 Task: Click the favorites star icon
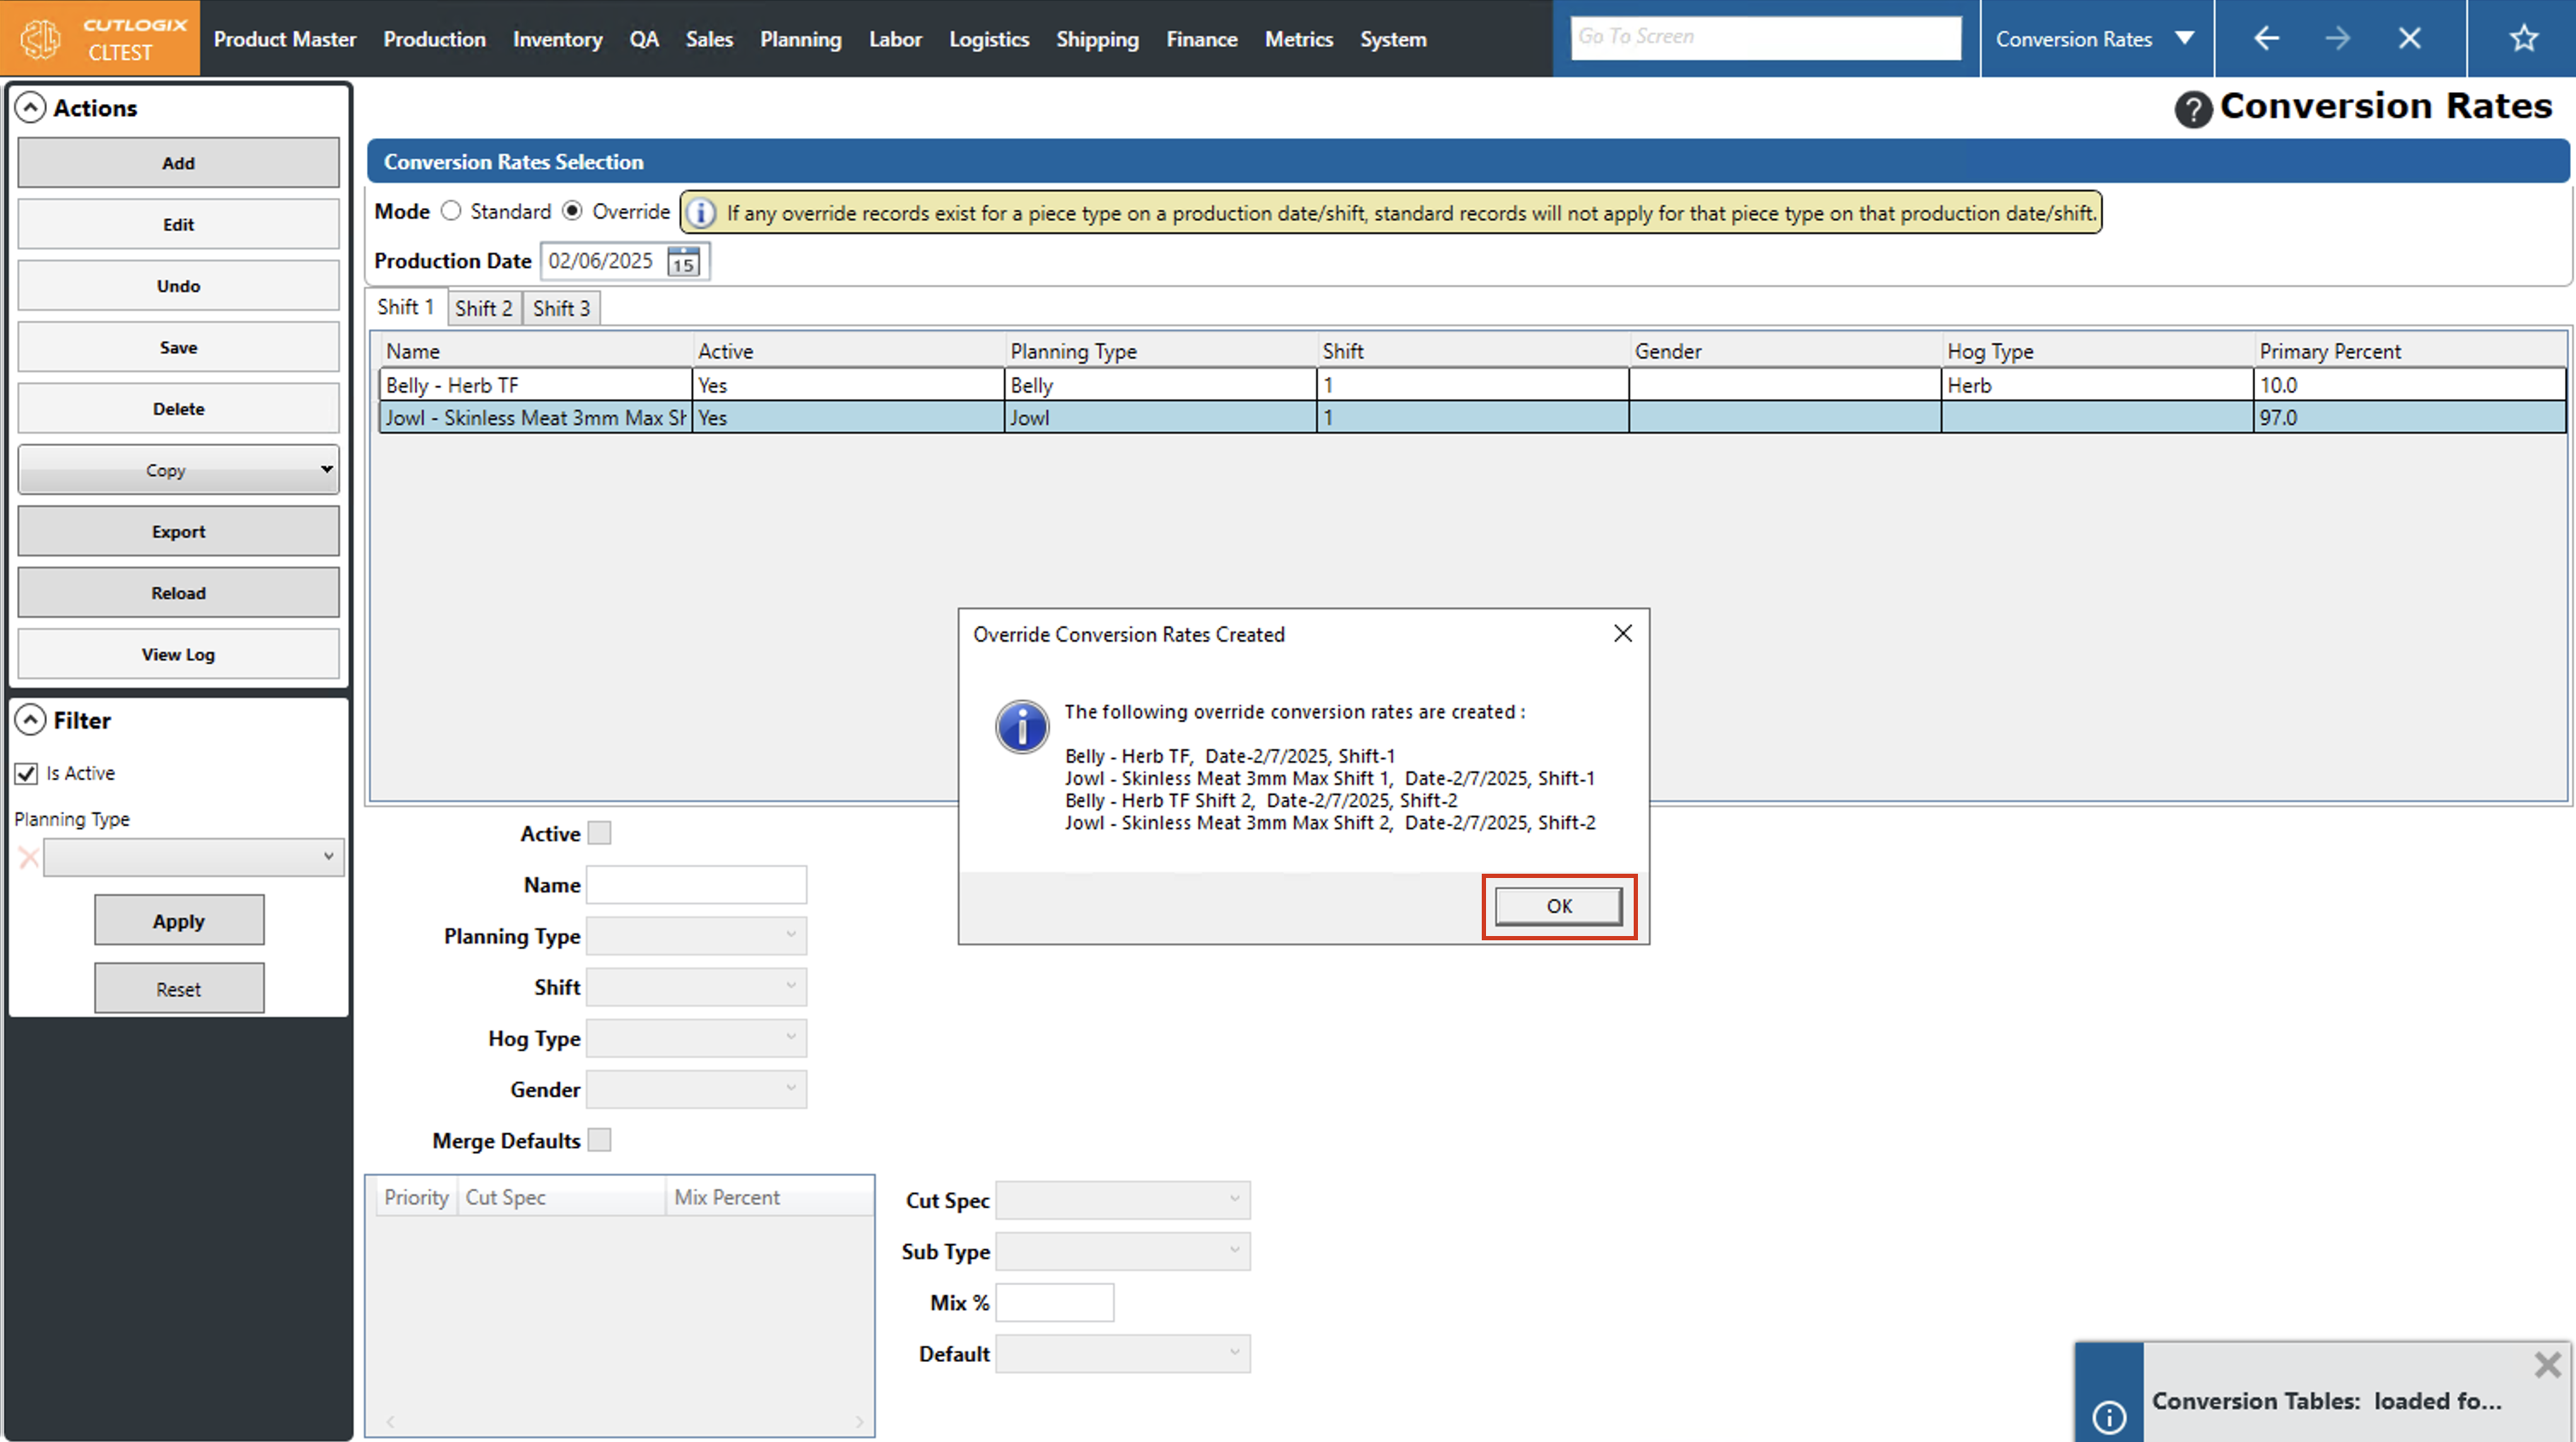coord(2523,39)
